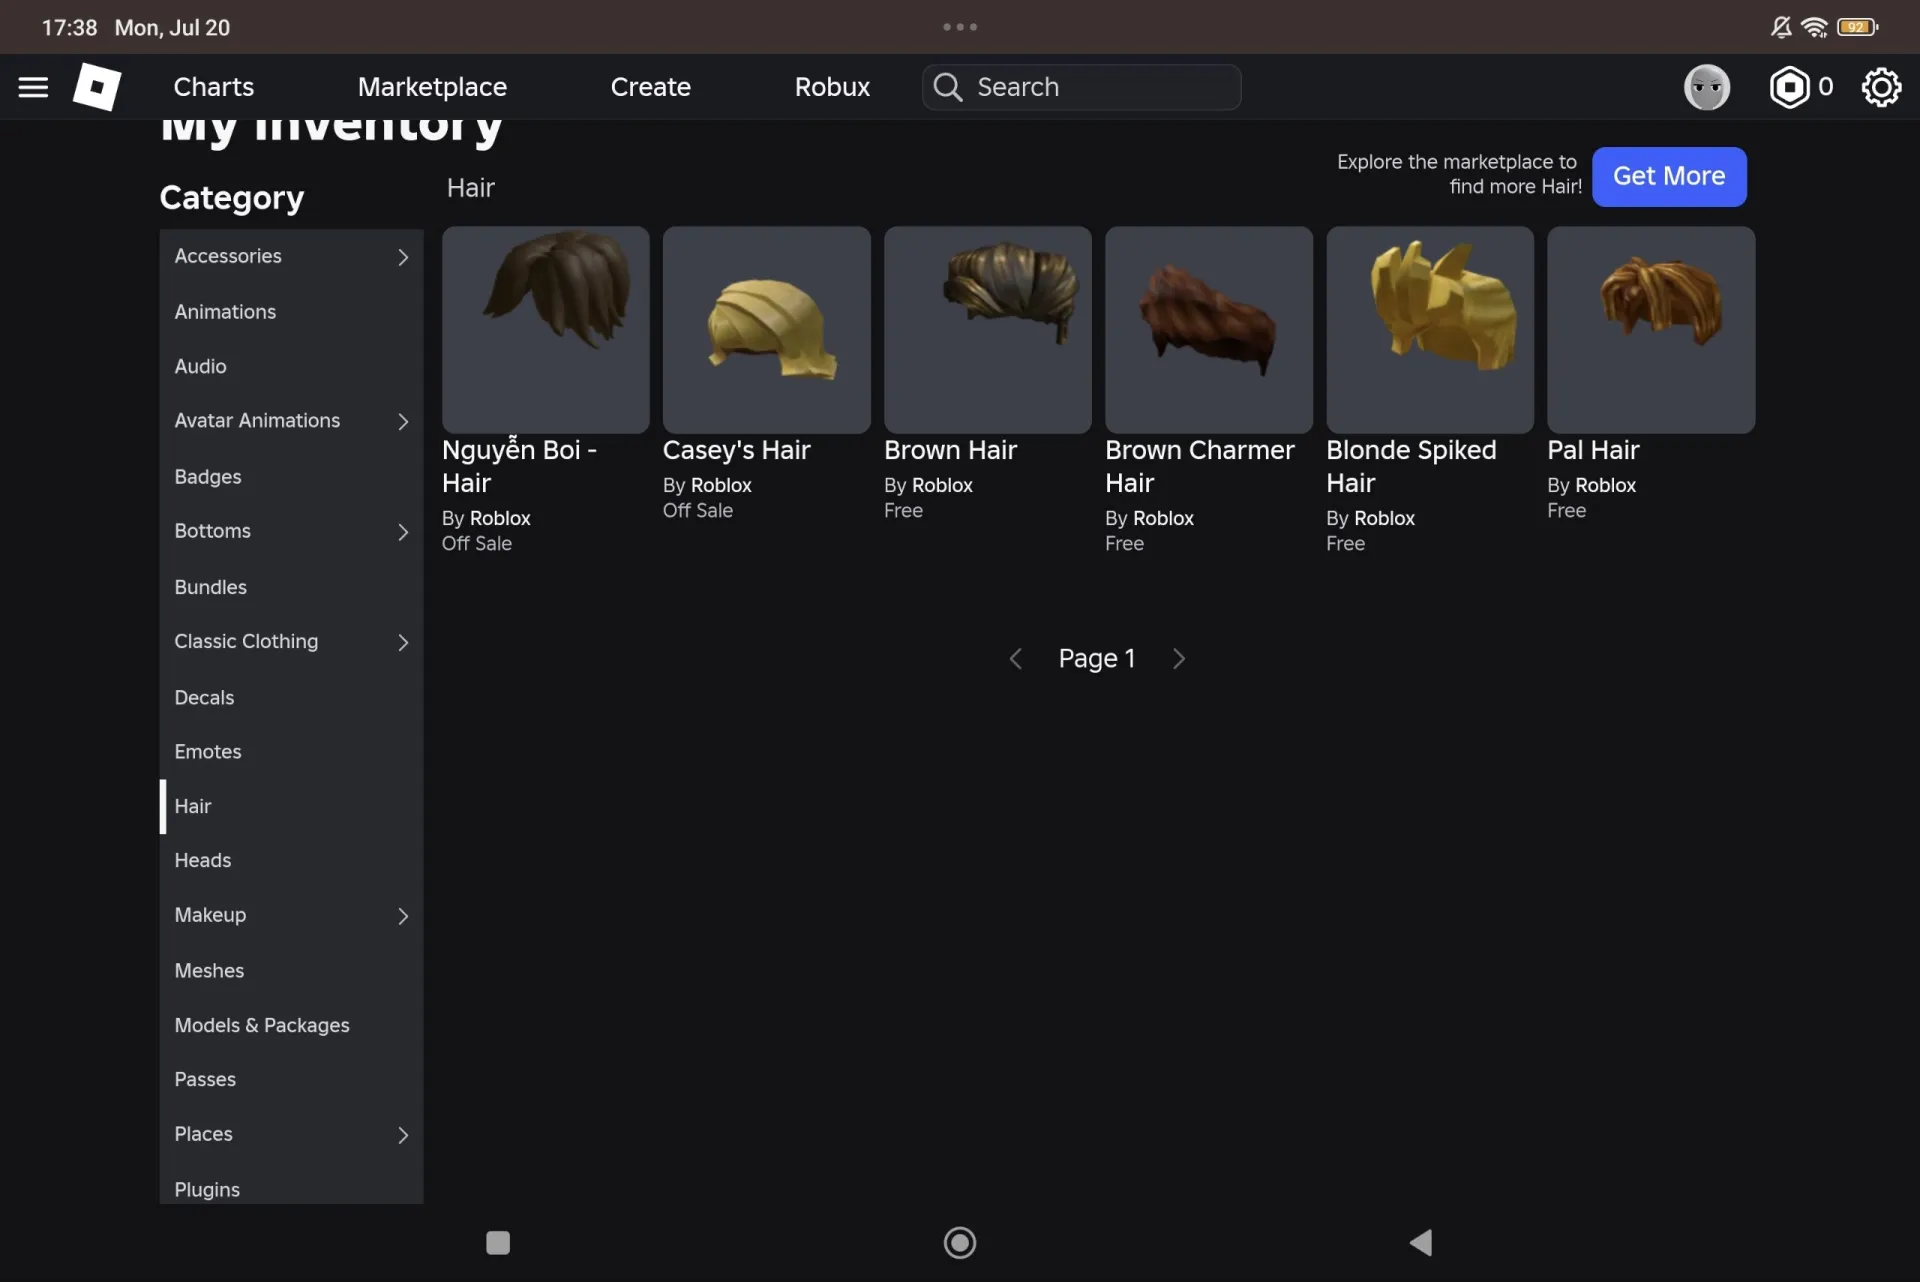Click the battery indicator icon
This screenshot has width=1920, height=1282.
click(x=1857, y=27)
